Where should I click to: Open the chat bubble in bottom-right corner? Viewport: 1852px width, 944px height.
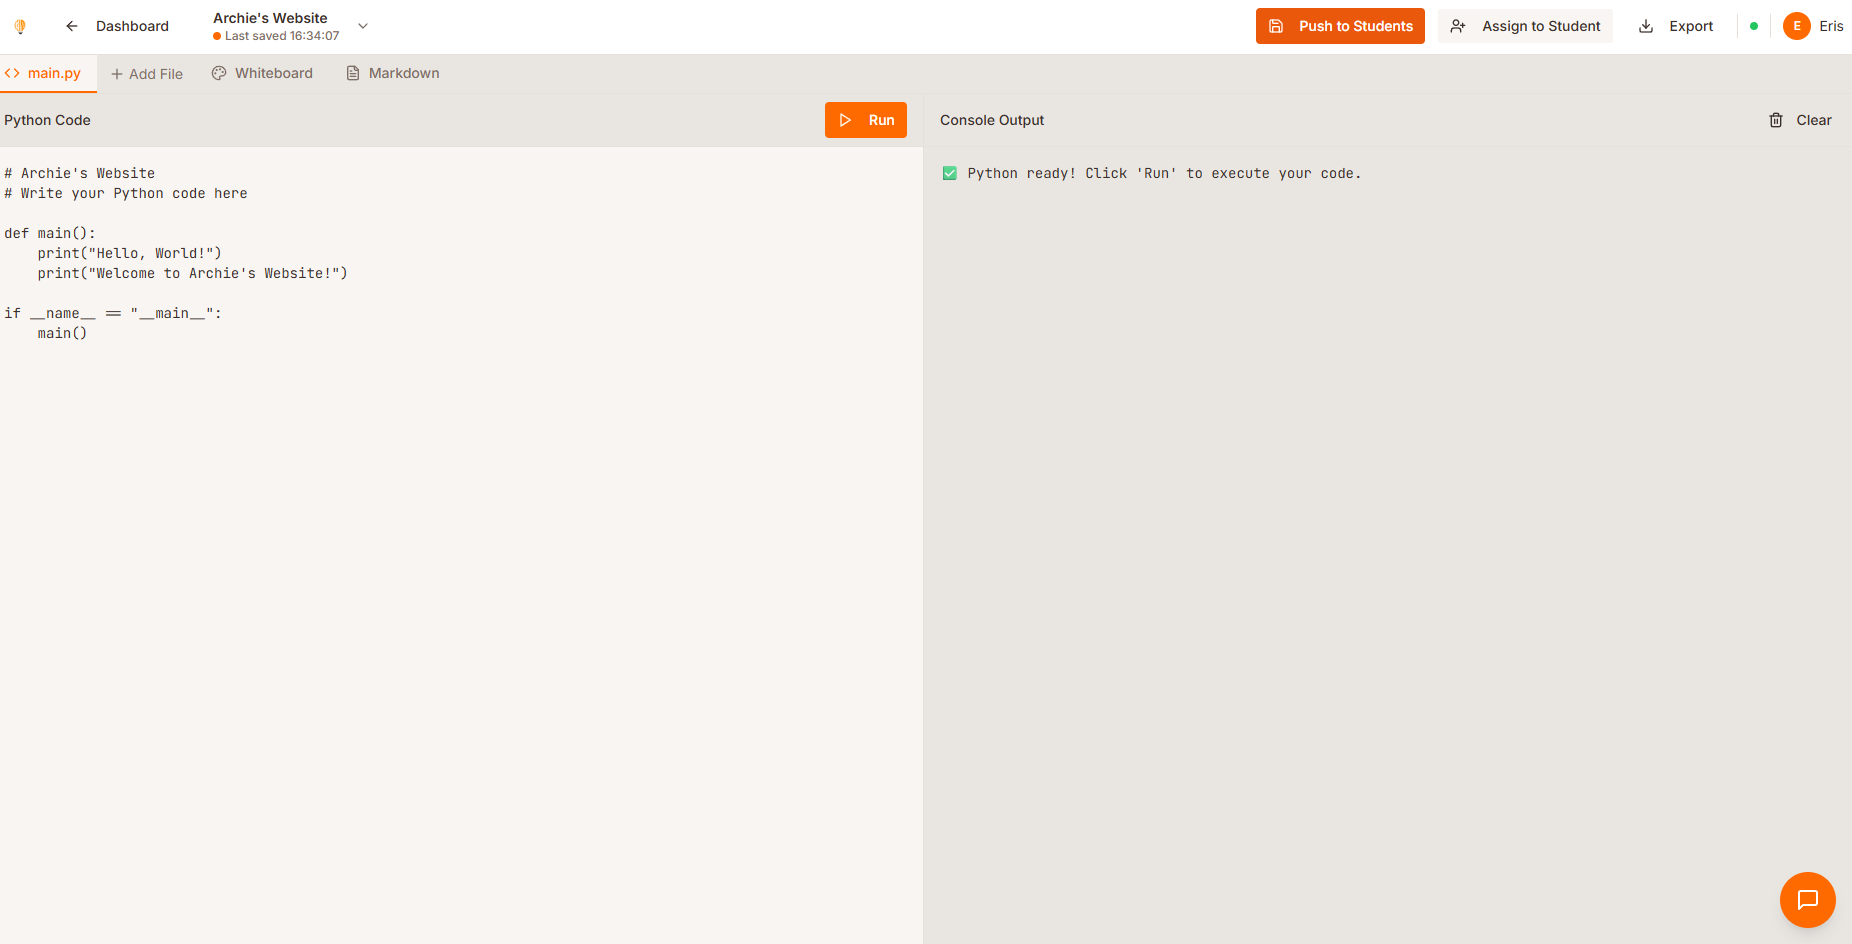[1807, 900]
